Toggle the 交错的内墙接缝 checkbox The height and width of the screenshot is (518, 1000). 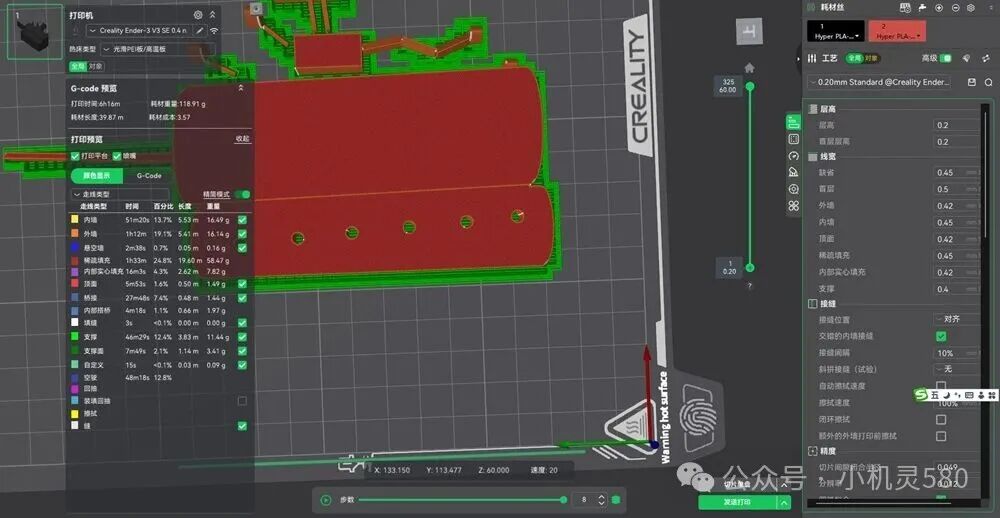[x=941, y=336]
